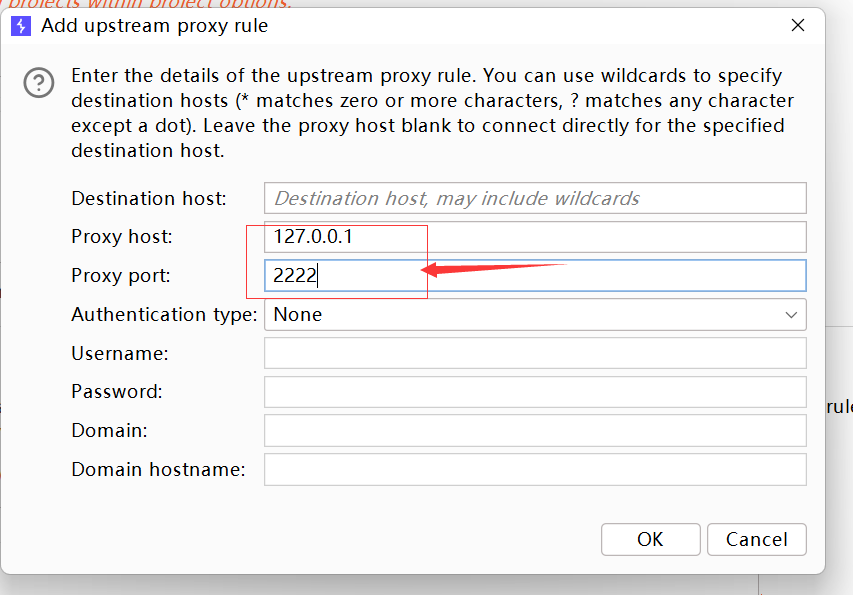Click the Burp Suite lightning icon in title bar
Viewport: 853px width, 595px height.
(x=21, y=26)
